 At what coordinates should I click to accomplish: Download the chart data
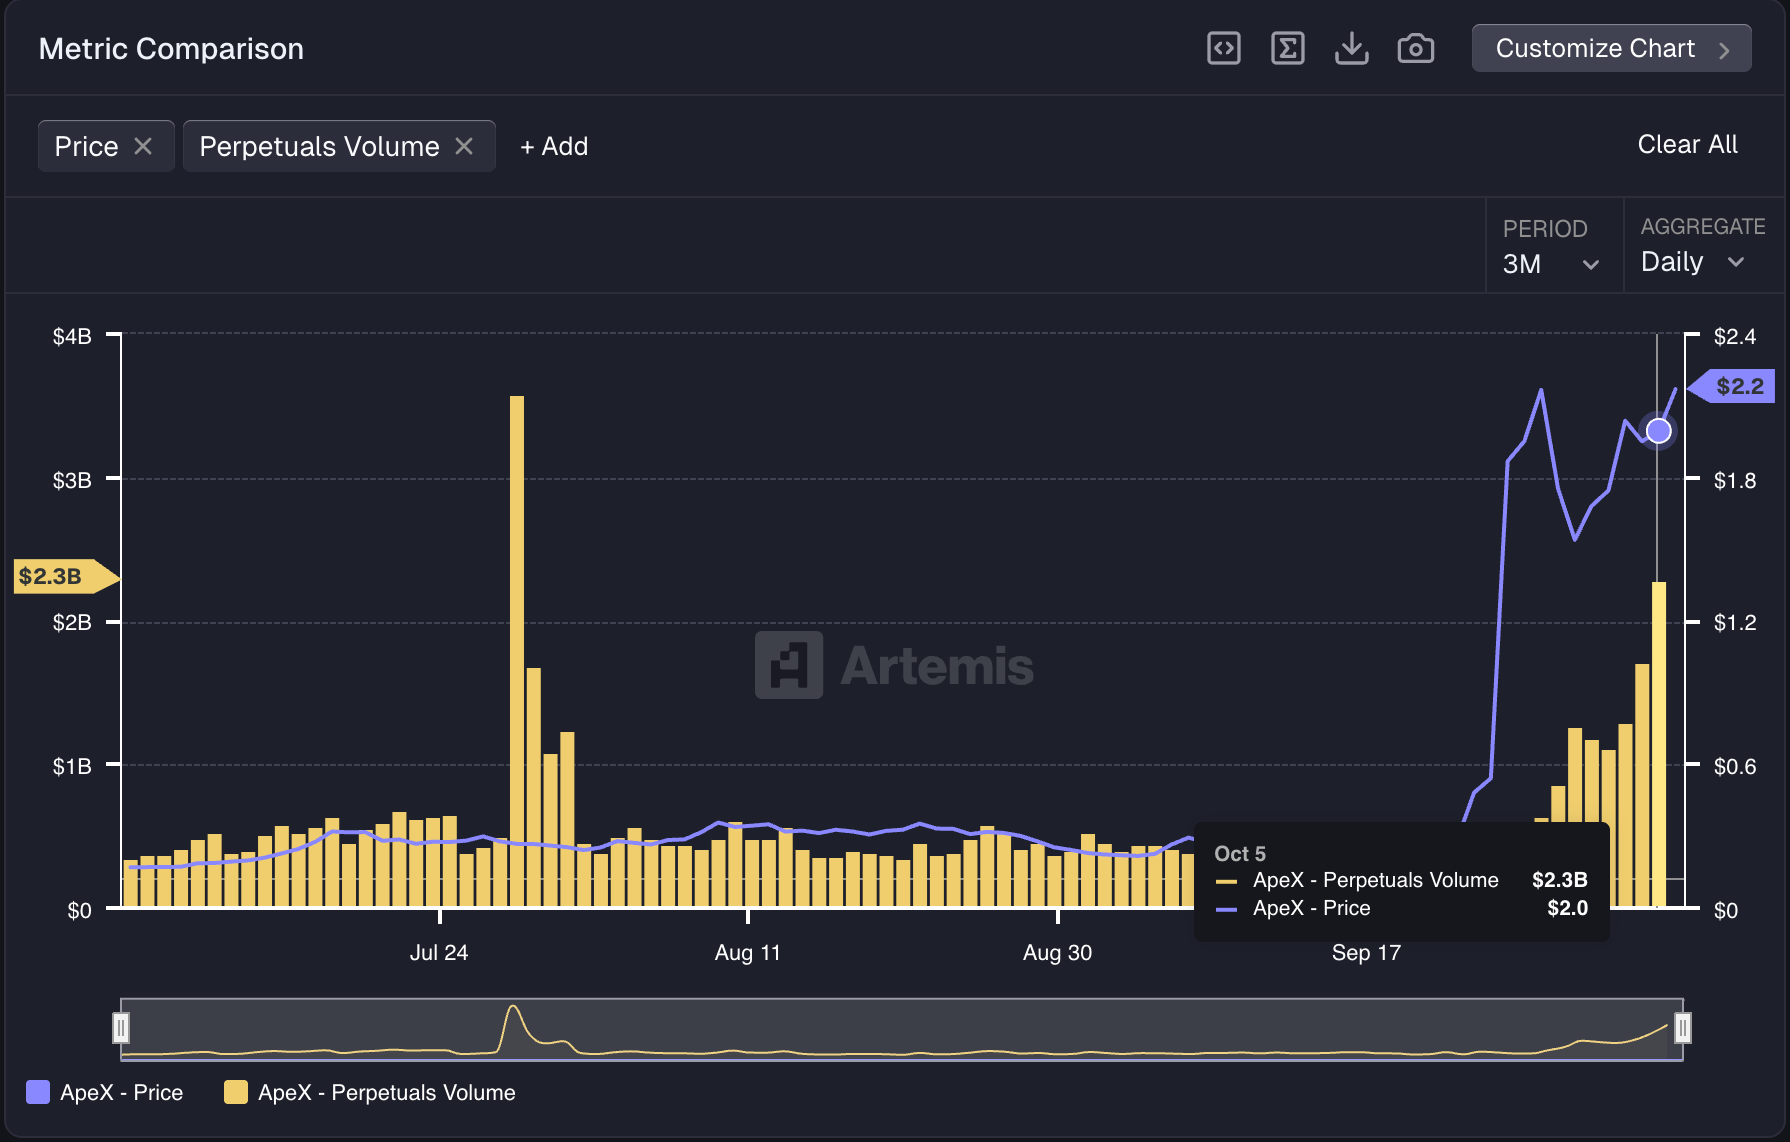coord(1352,48)
